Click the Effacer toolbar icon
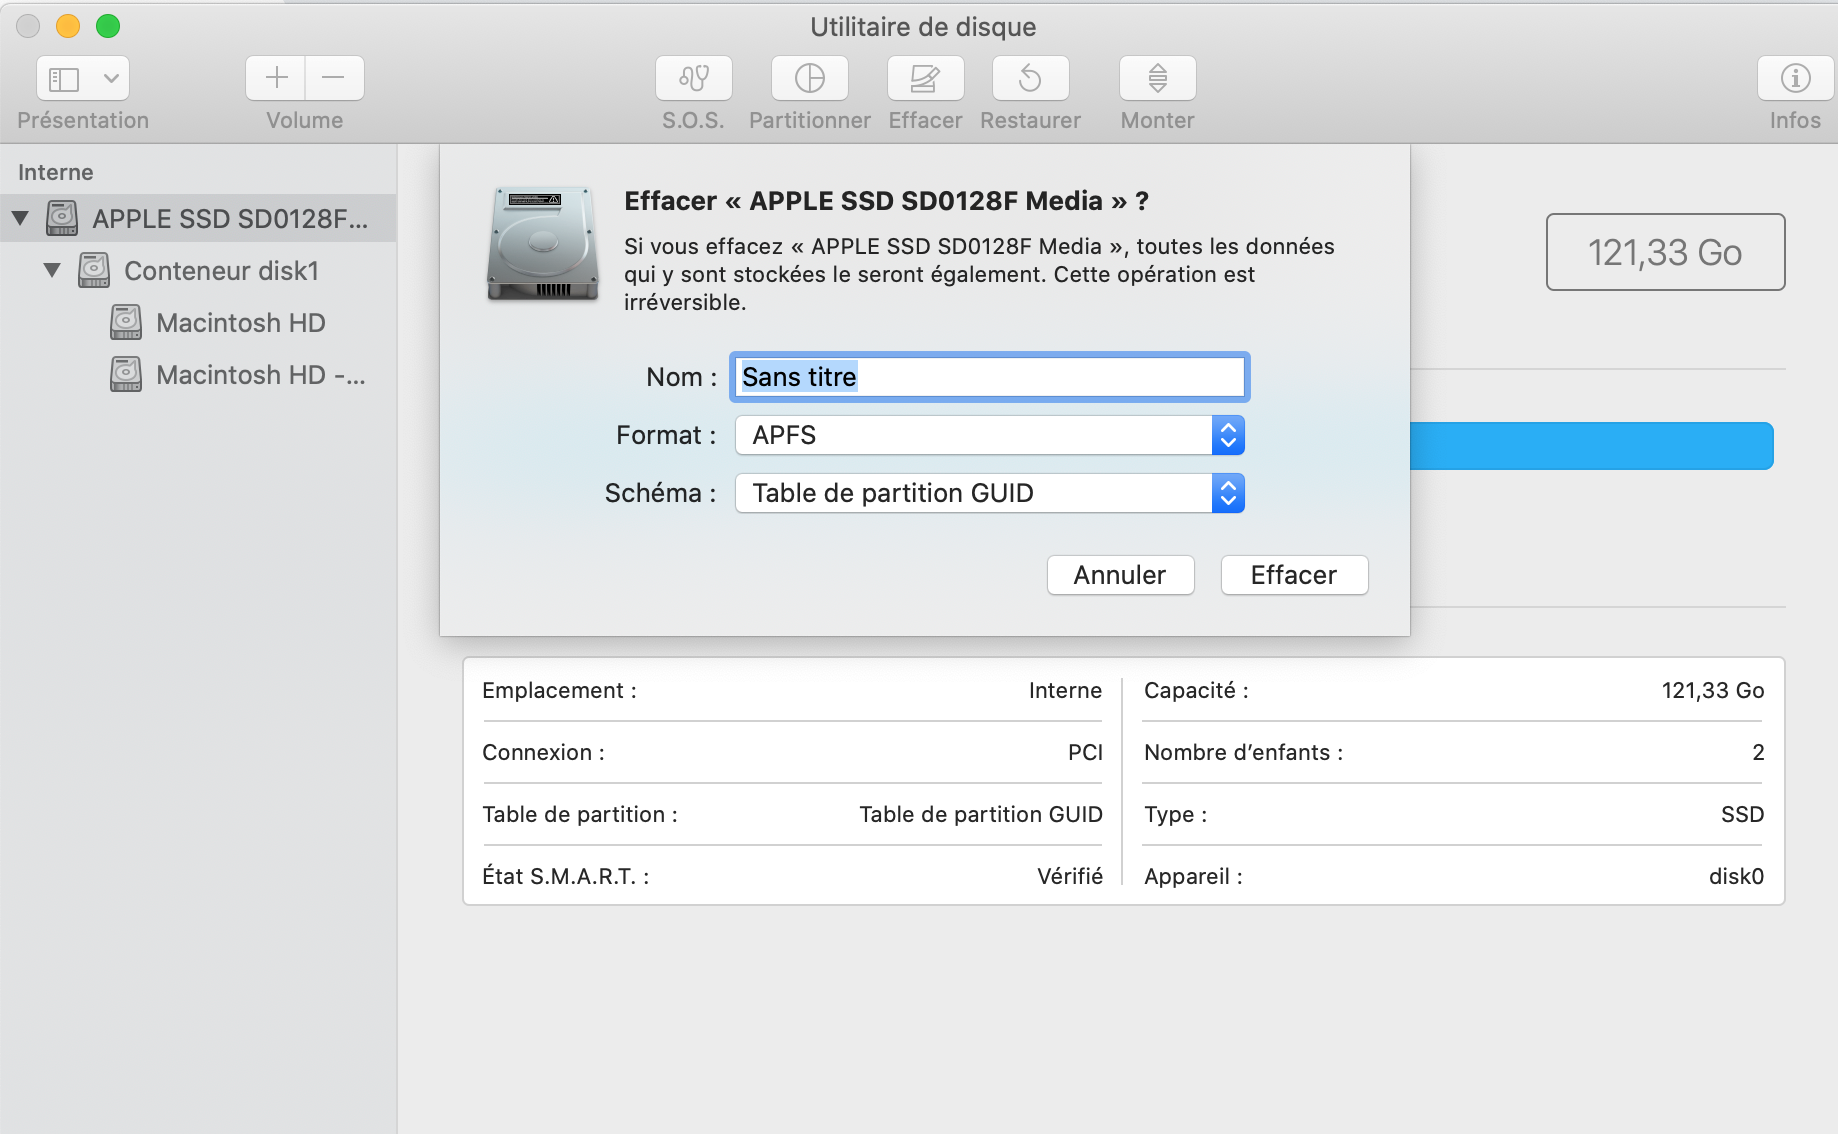 pos(925,78)
